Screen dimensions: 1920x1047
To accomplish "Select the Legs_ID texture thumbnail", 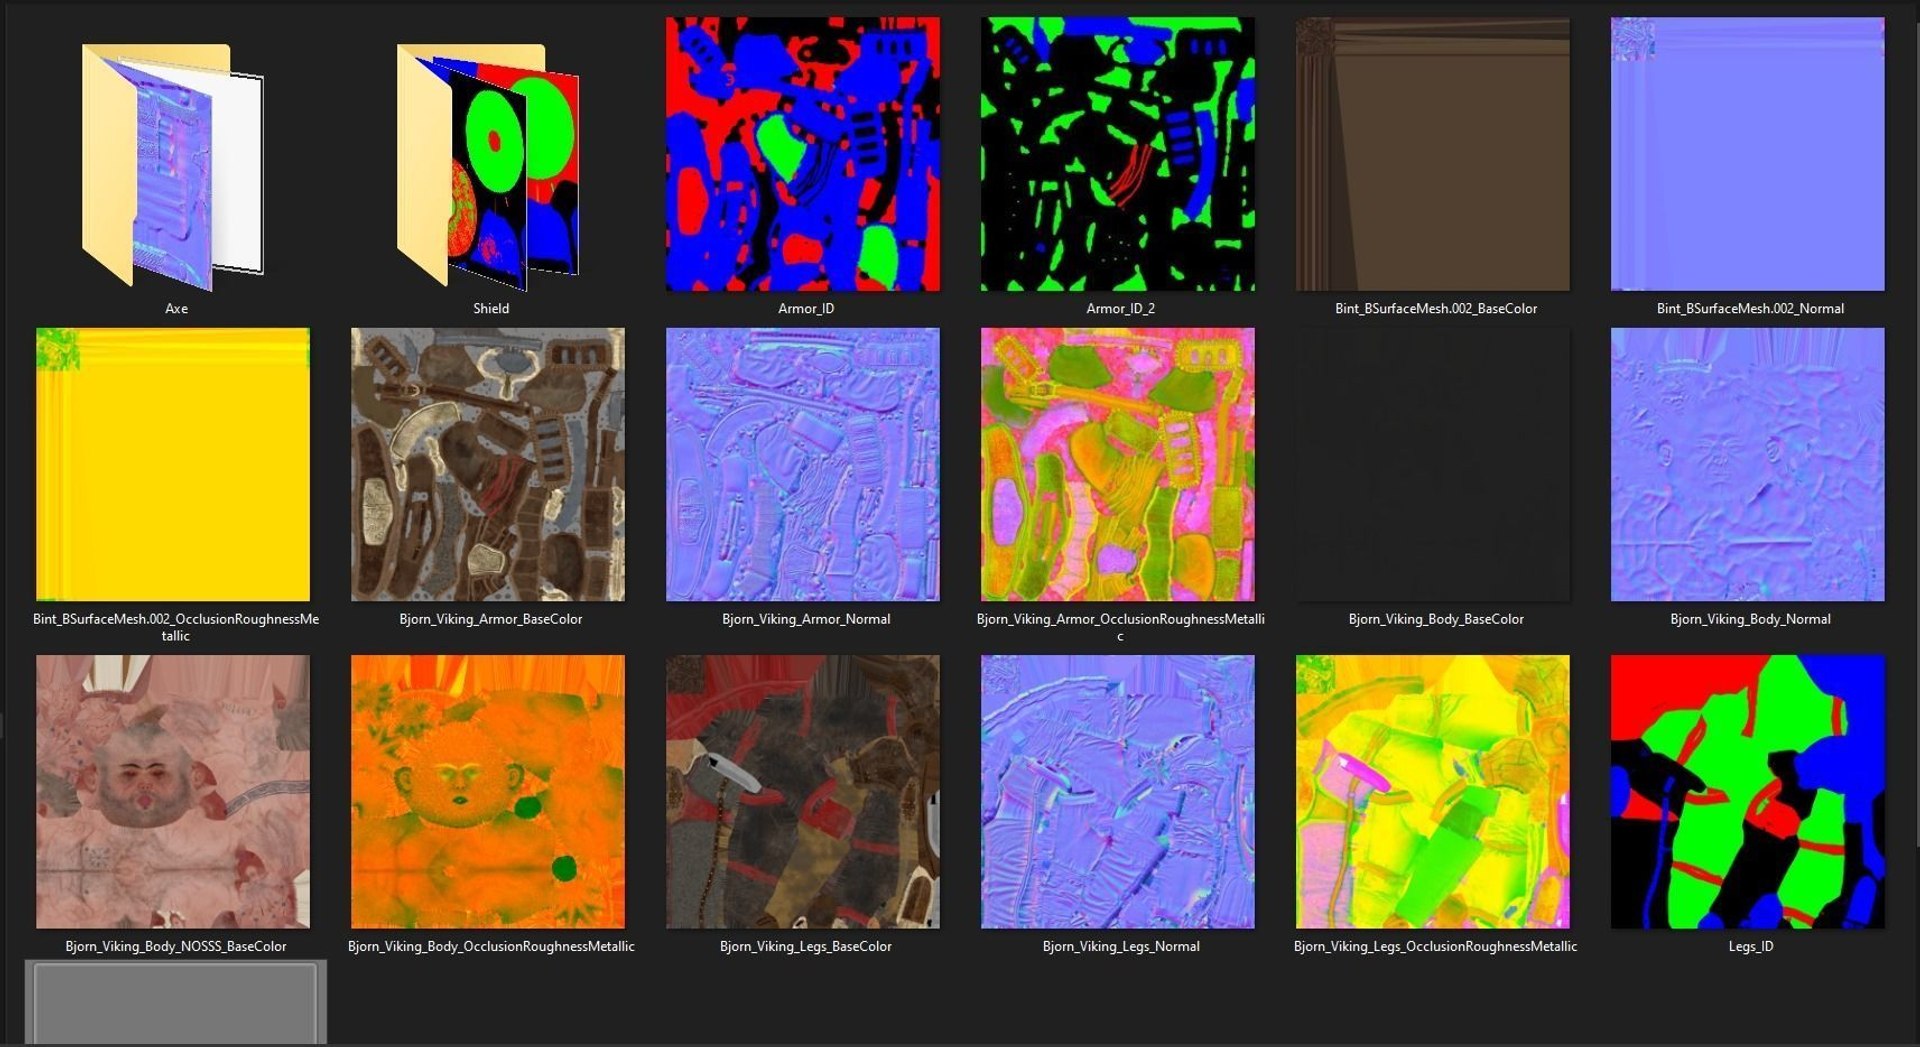I will coord(1748,792).
